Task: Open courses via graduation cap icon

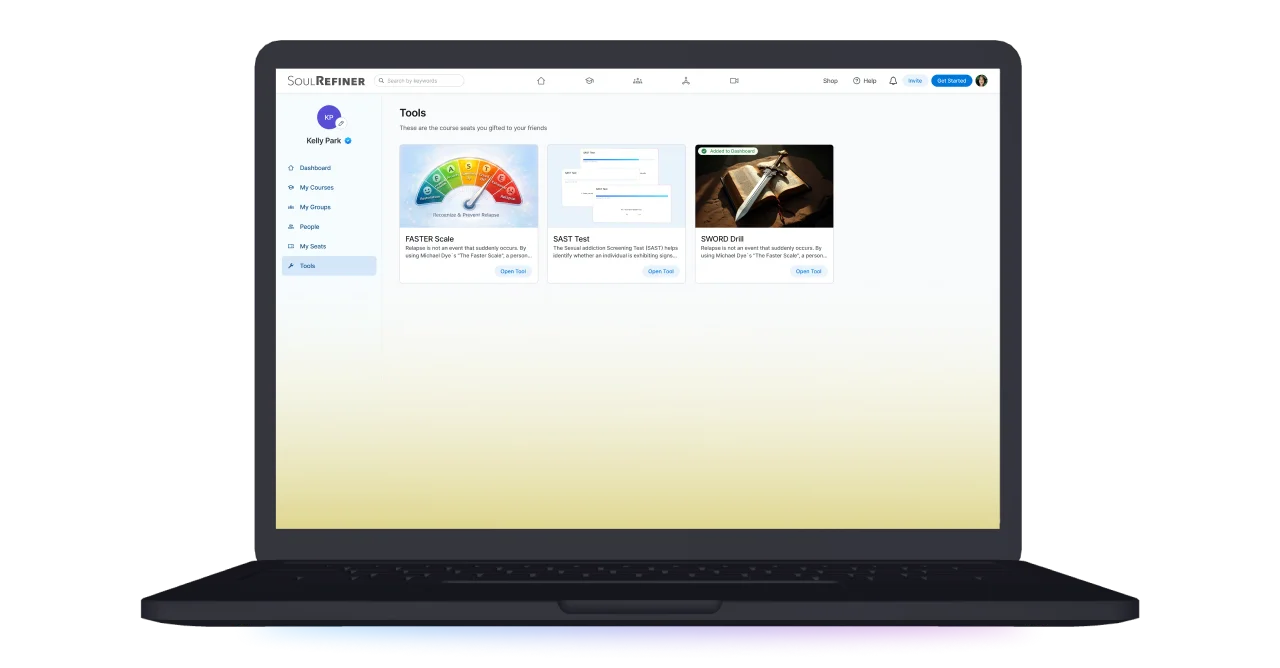Action: pos(589,81)
